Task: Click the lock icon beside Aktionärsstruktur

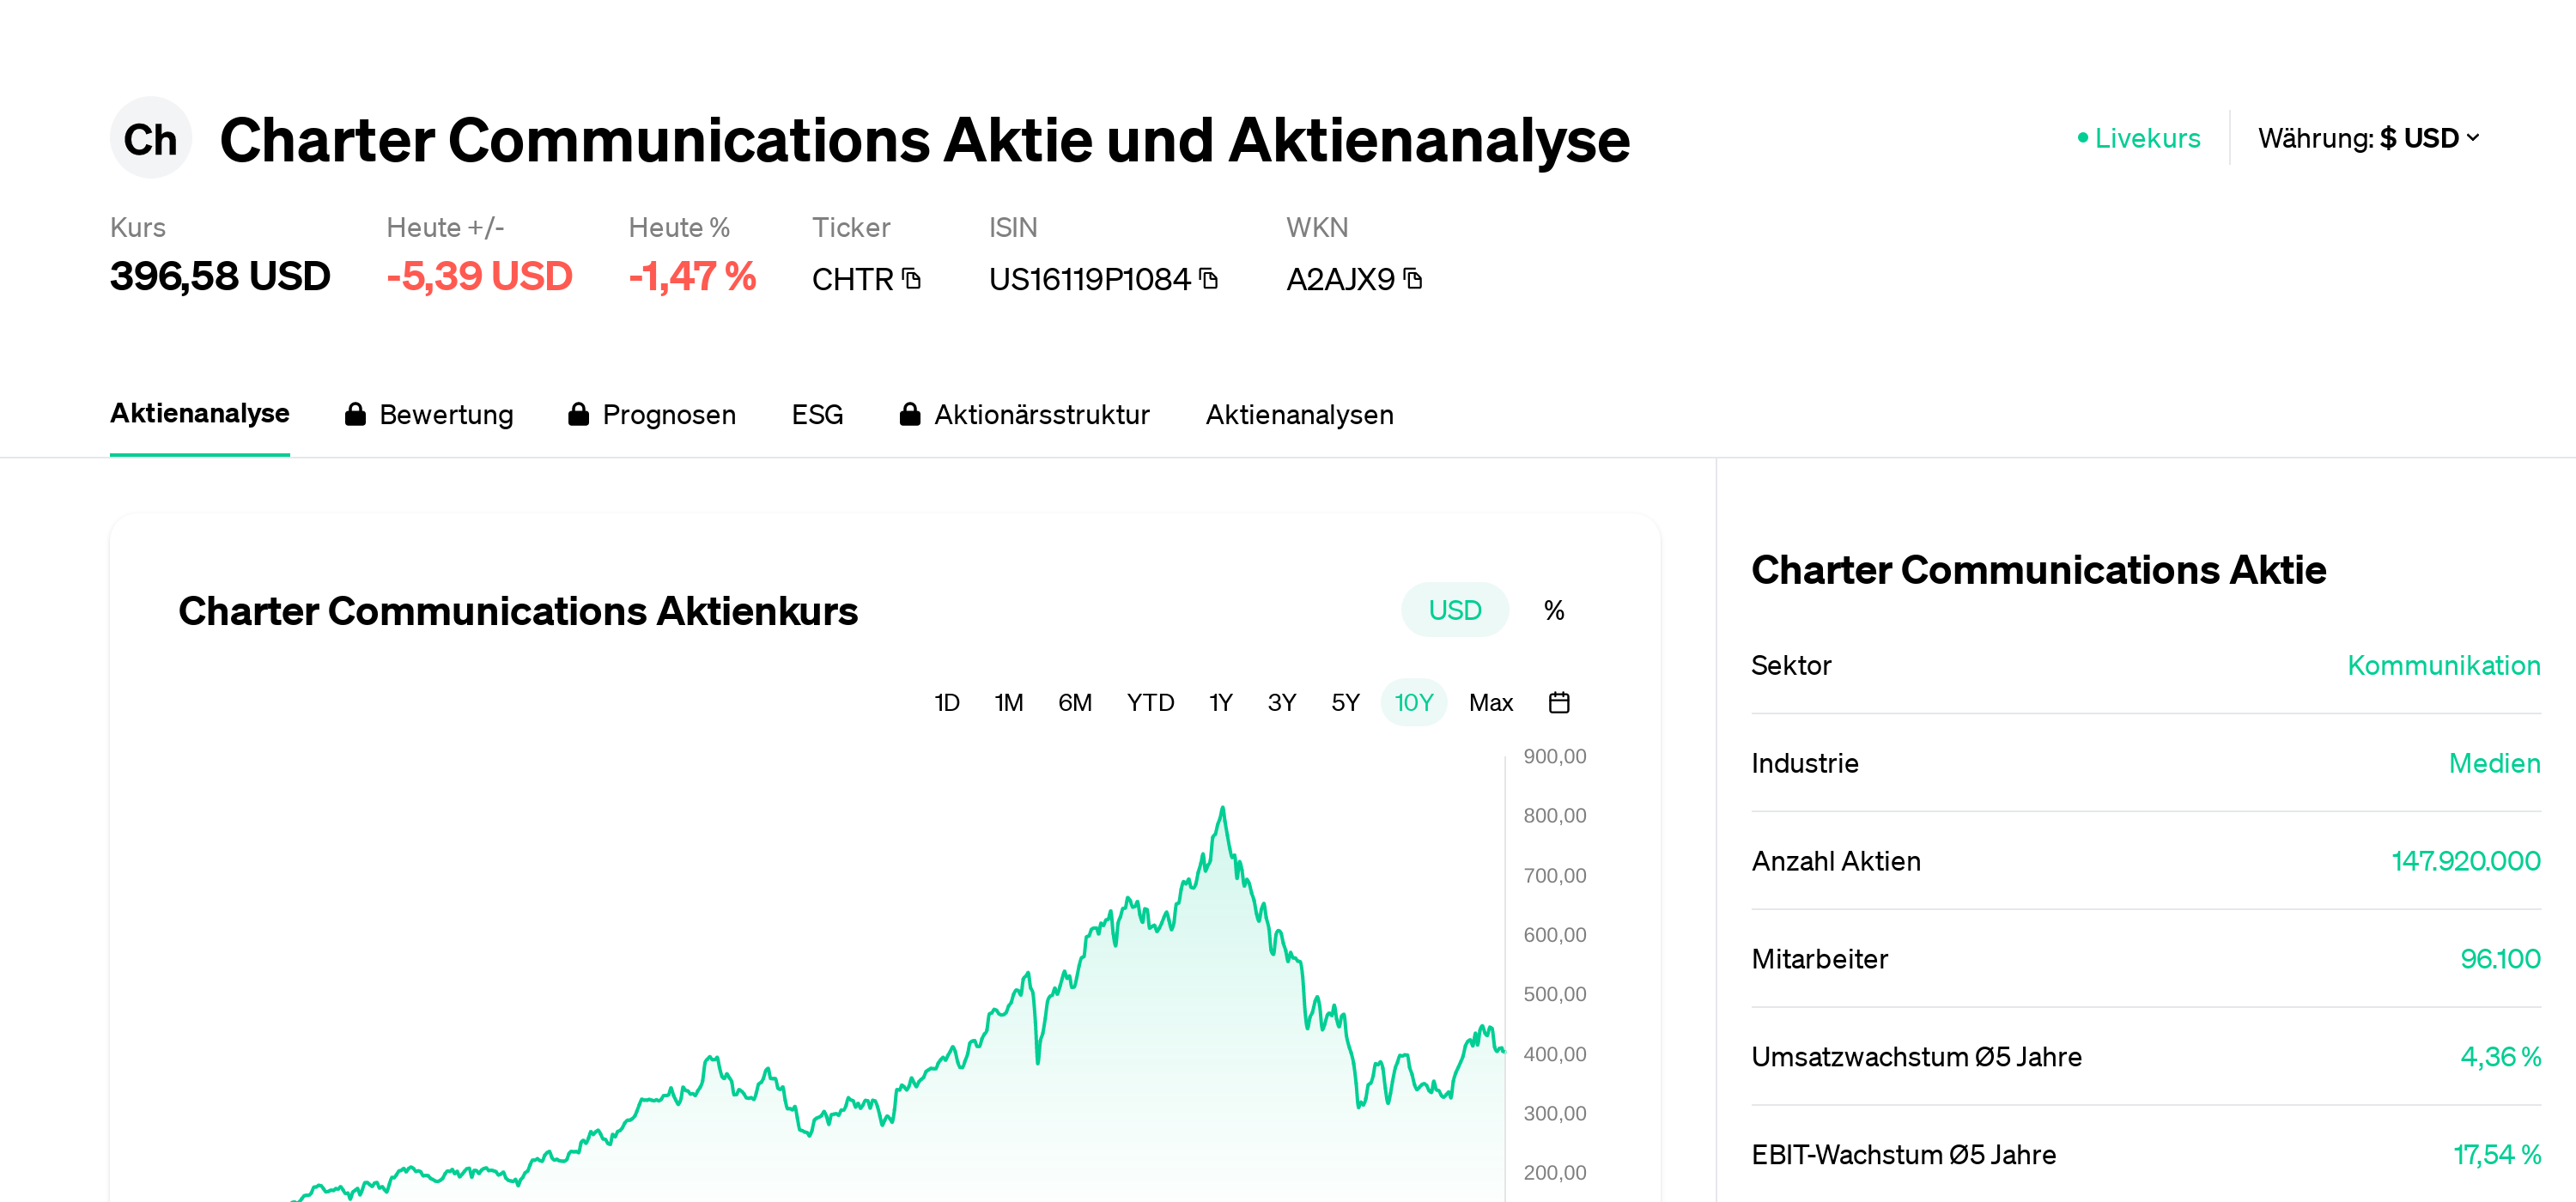Action: (x=909, y=414)
